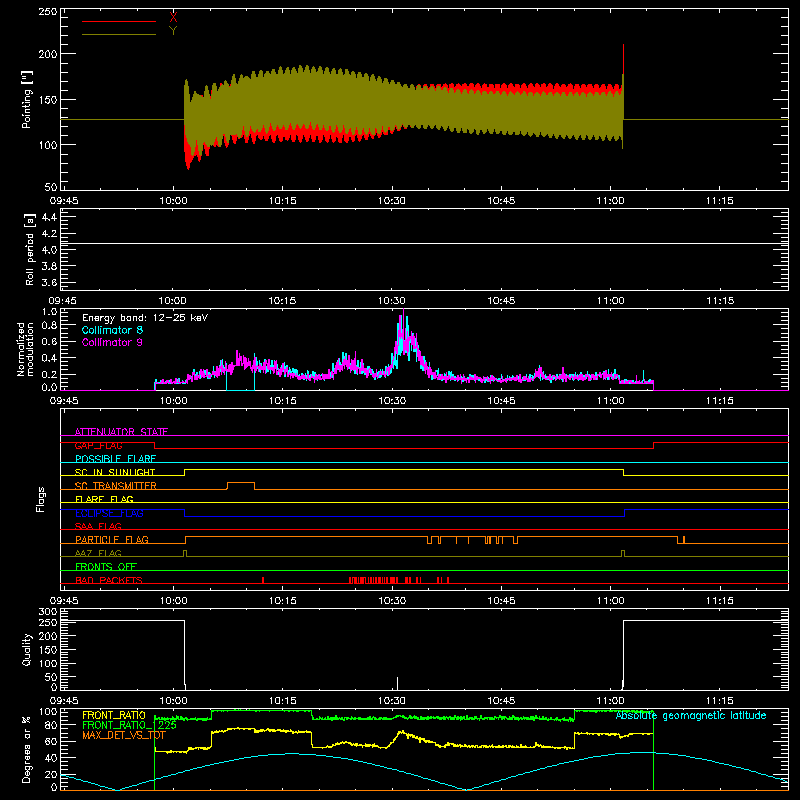Click the olive Y legend line sample

tap(119, 35)
